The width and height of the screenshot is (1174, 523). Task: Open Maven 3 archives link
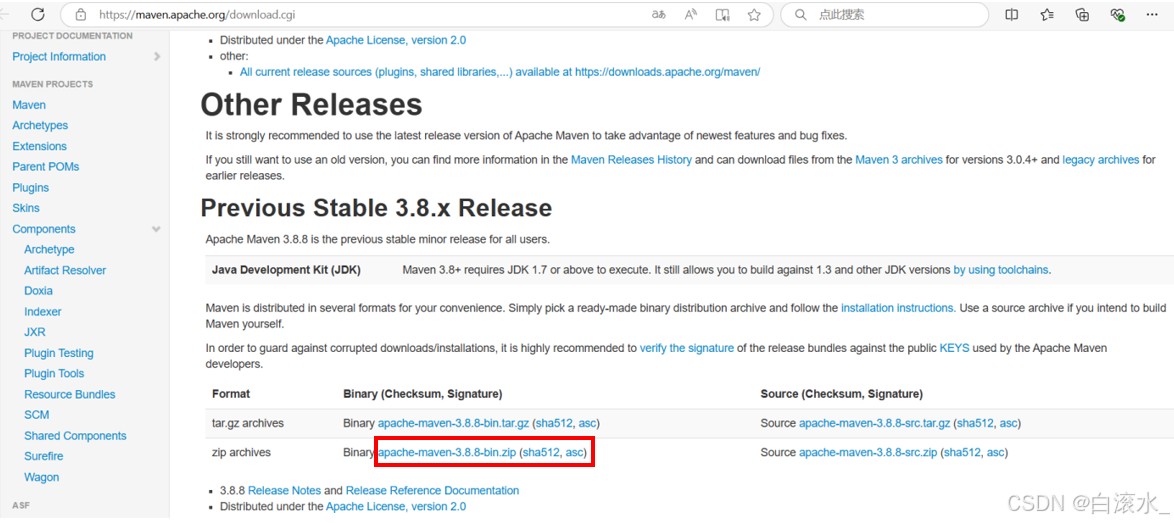(898, 159)
